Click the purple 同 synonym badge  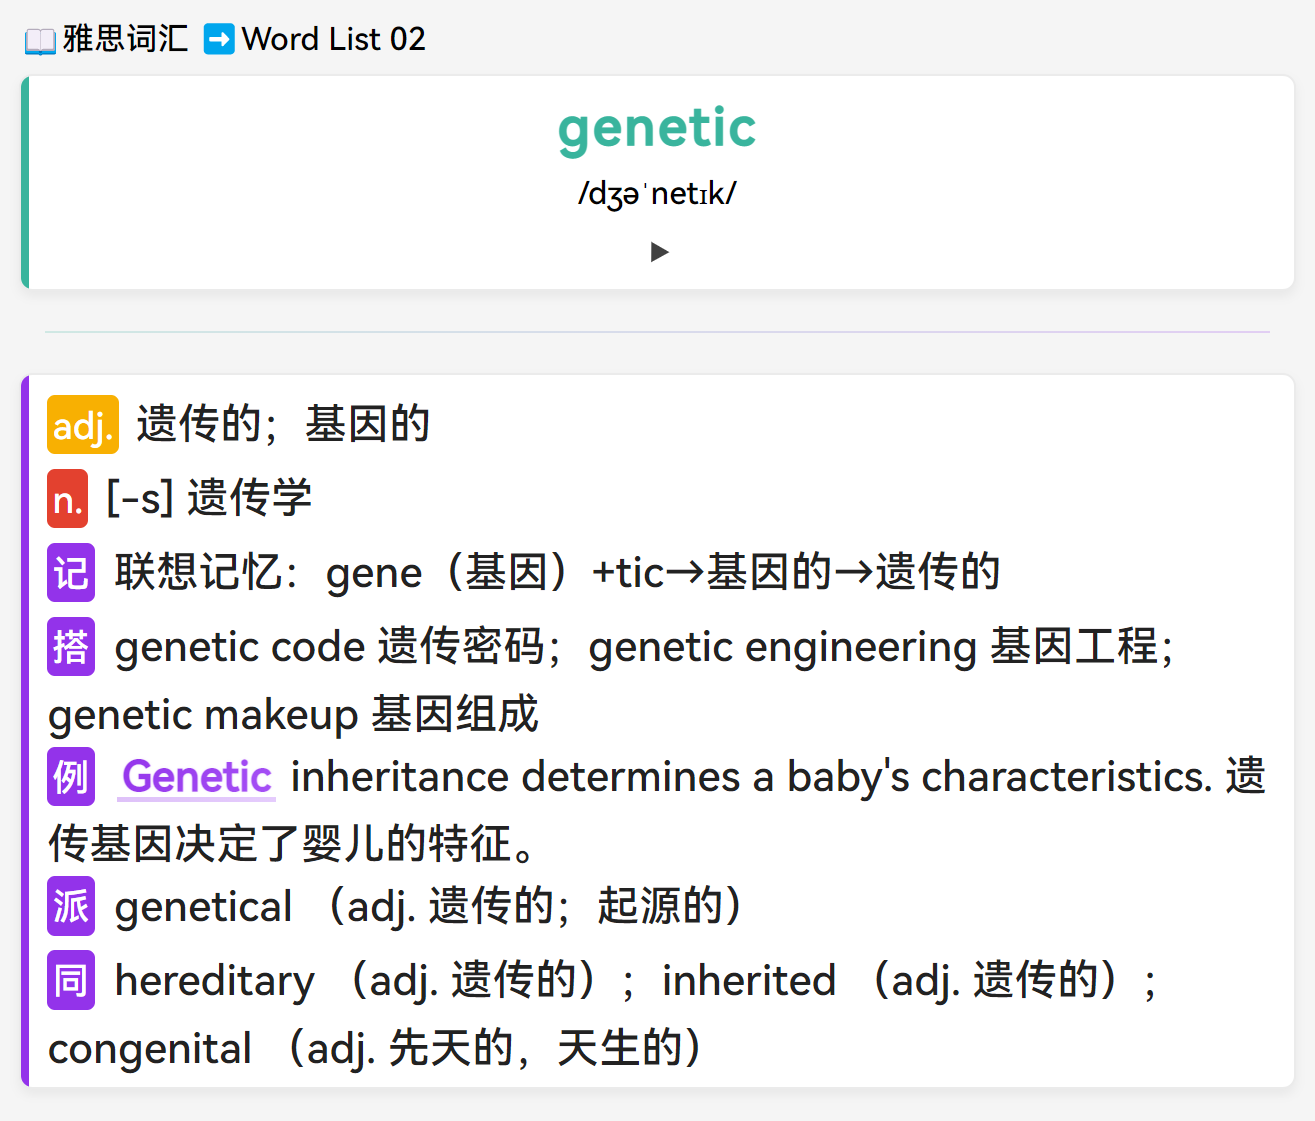click(71, 980)
